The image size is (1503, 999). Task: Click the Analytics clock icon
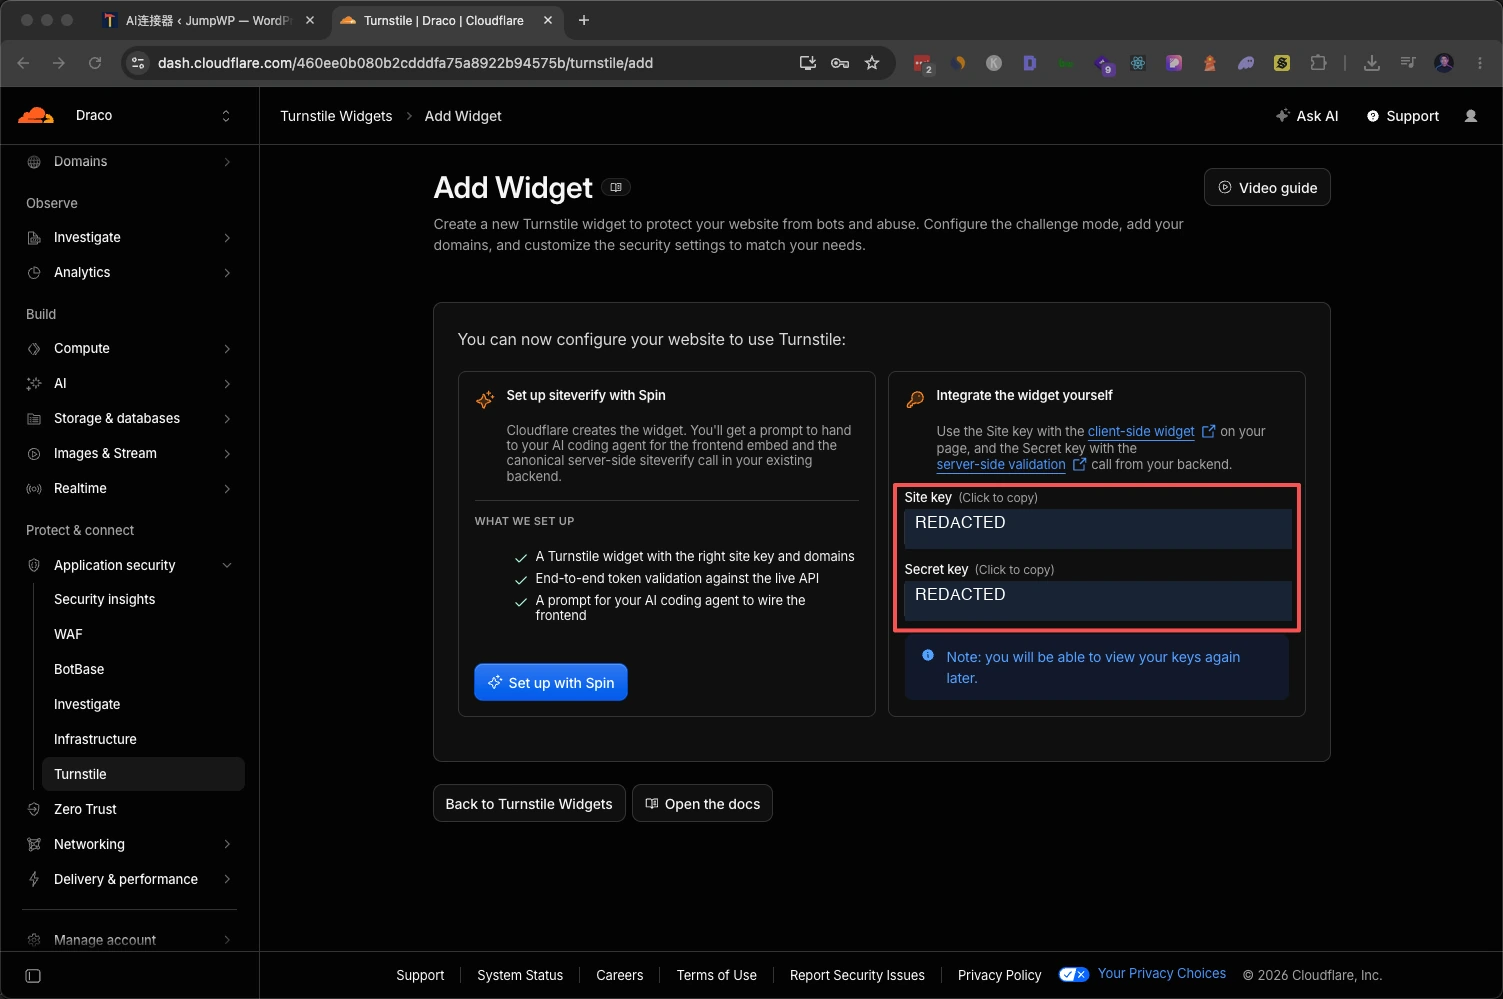coord(34,273)
